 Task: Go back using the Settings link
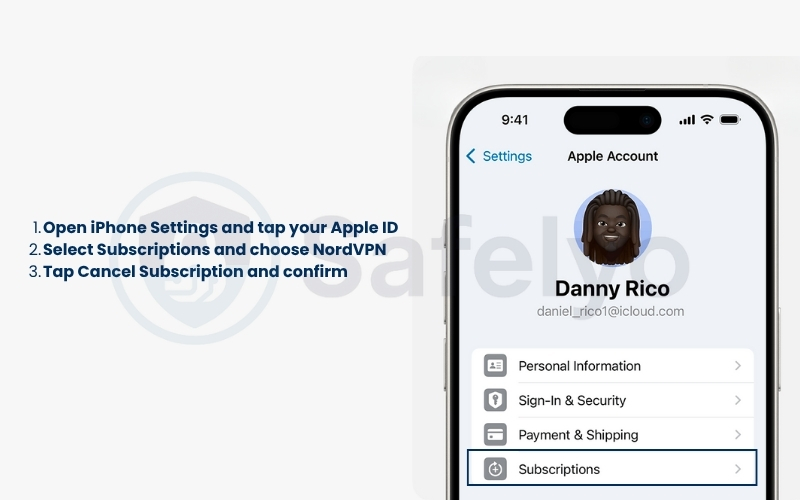[x=507, y=156]
